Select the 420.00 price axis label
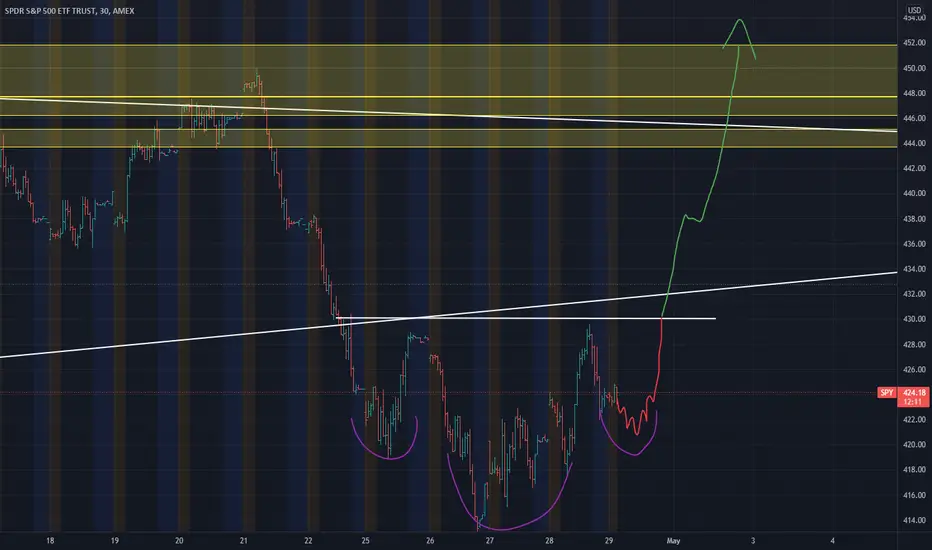Screen dimensions: 932x550 914,444
